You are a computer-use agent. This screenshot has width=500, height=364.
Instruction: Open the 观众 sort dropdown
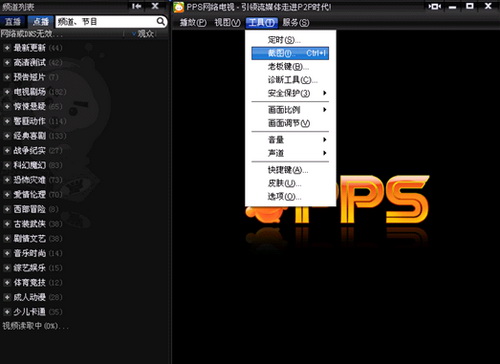click(x=143, y=34)
